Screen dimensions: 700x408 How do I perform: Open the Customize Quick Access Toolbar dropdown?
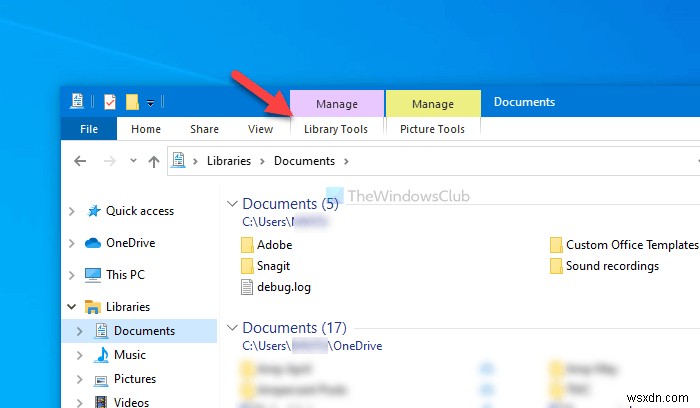150,103
